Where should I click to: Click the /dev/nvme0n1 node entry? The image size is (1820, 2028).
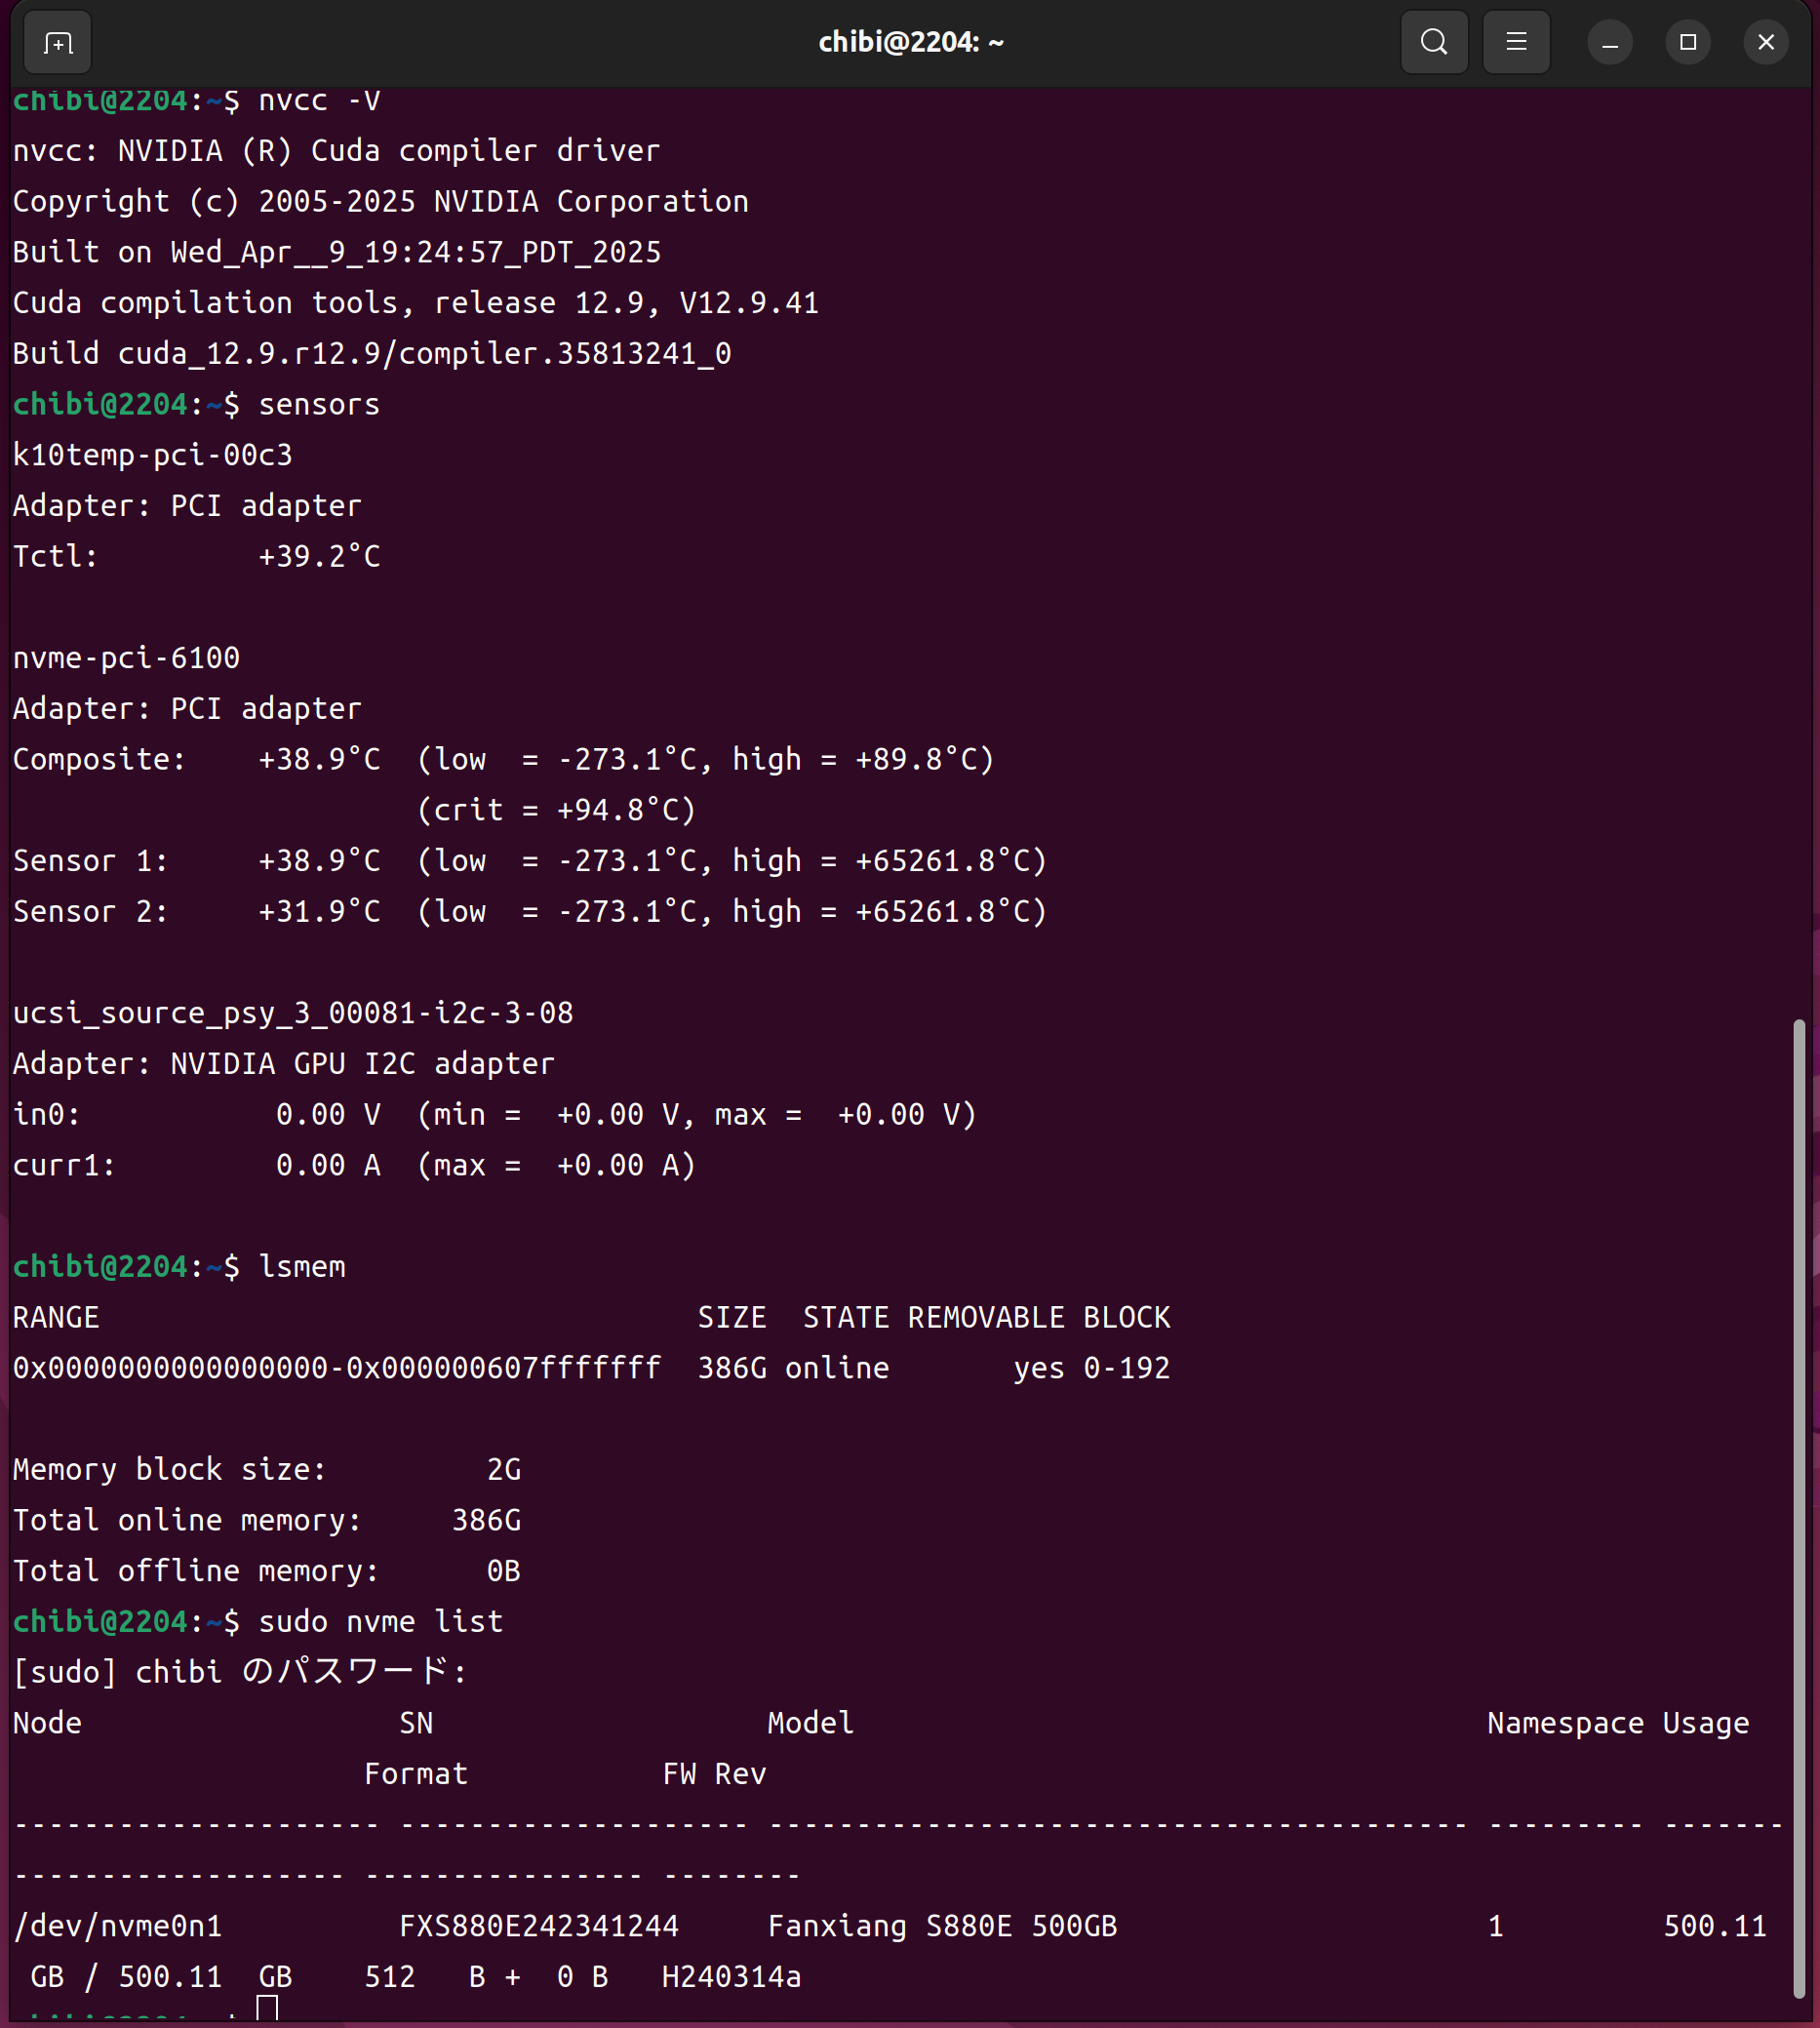coord(118,1926)
